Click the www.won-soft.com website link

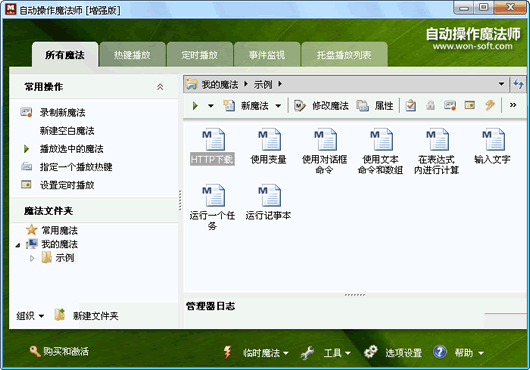point(472,46)
